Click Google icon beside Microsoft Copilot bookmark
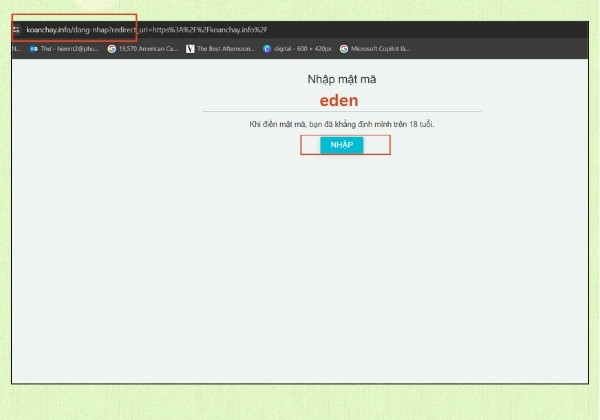Image resolution: width=600 pixels, height=420 pixels. tap(344, 49)
